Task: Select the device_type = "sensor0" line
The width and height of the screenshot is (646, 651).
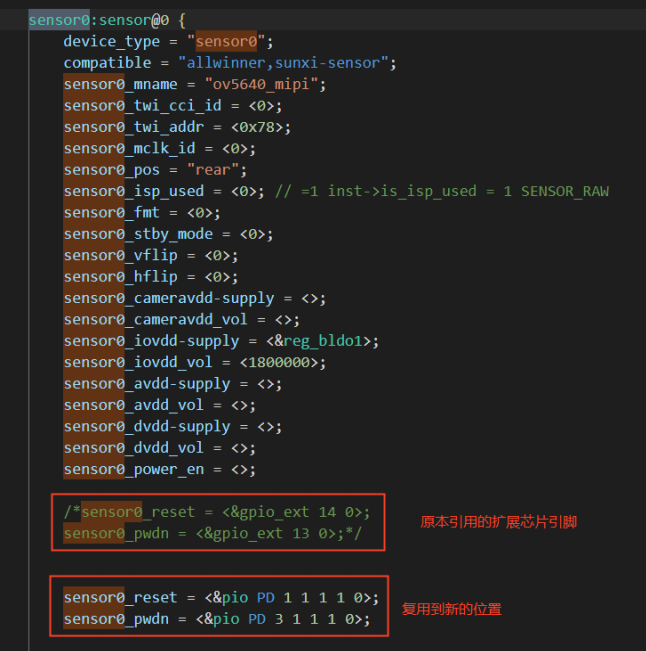Action: (168, 42)
